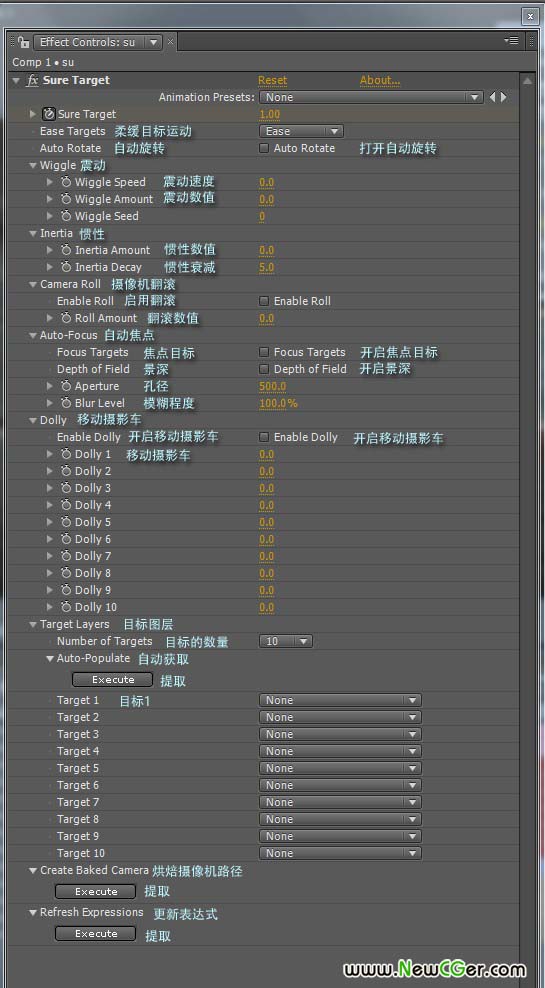Toggle the Sure Target fx effect icon
The width and height of the screenshot is (545, 988).
tap(32, 81)
